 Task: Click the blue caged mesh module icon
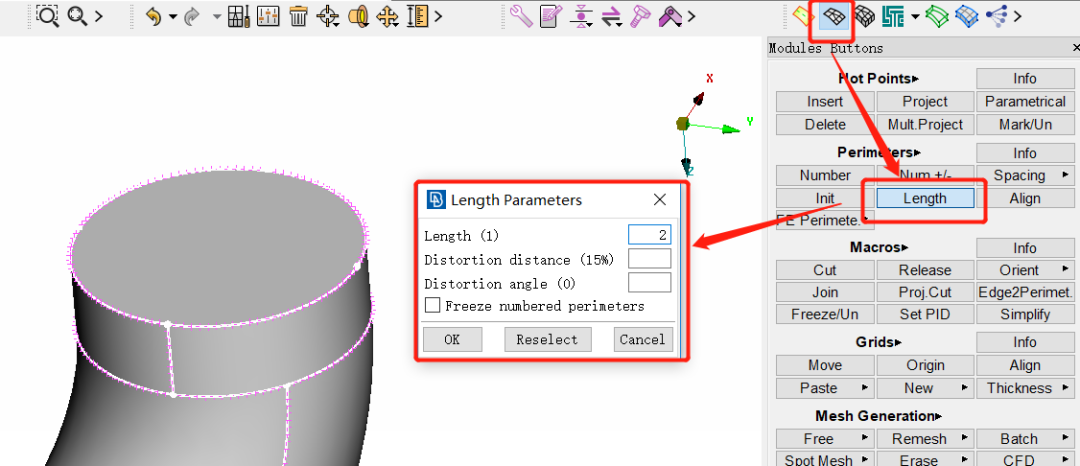966,15
